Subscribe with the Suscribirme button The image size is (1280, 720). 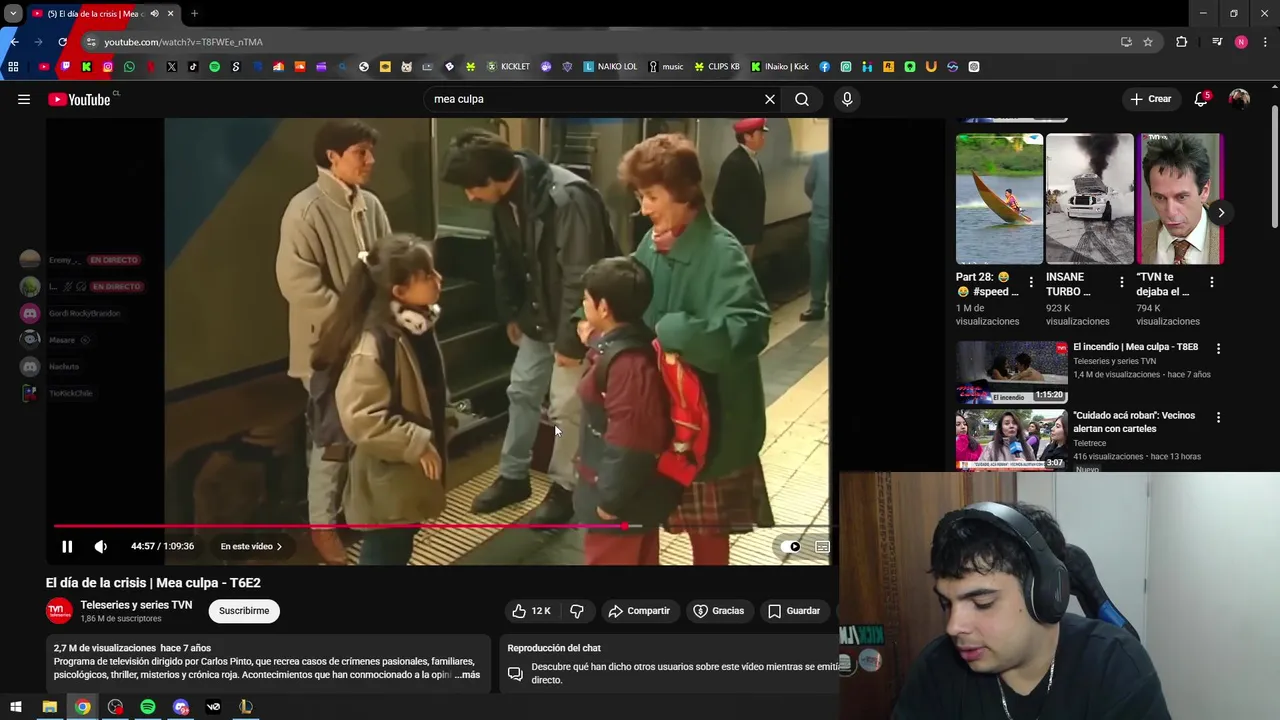(244, 611)
